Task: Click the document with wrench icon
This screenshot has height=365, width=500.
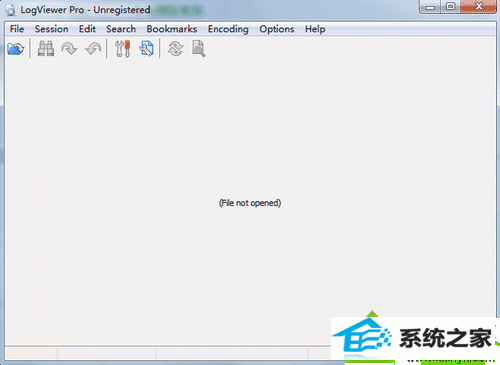Action: point(146,49)
